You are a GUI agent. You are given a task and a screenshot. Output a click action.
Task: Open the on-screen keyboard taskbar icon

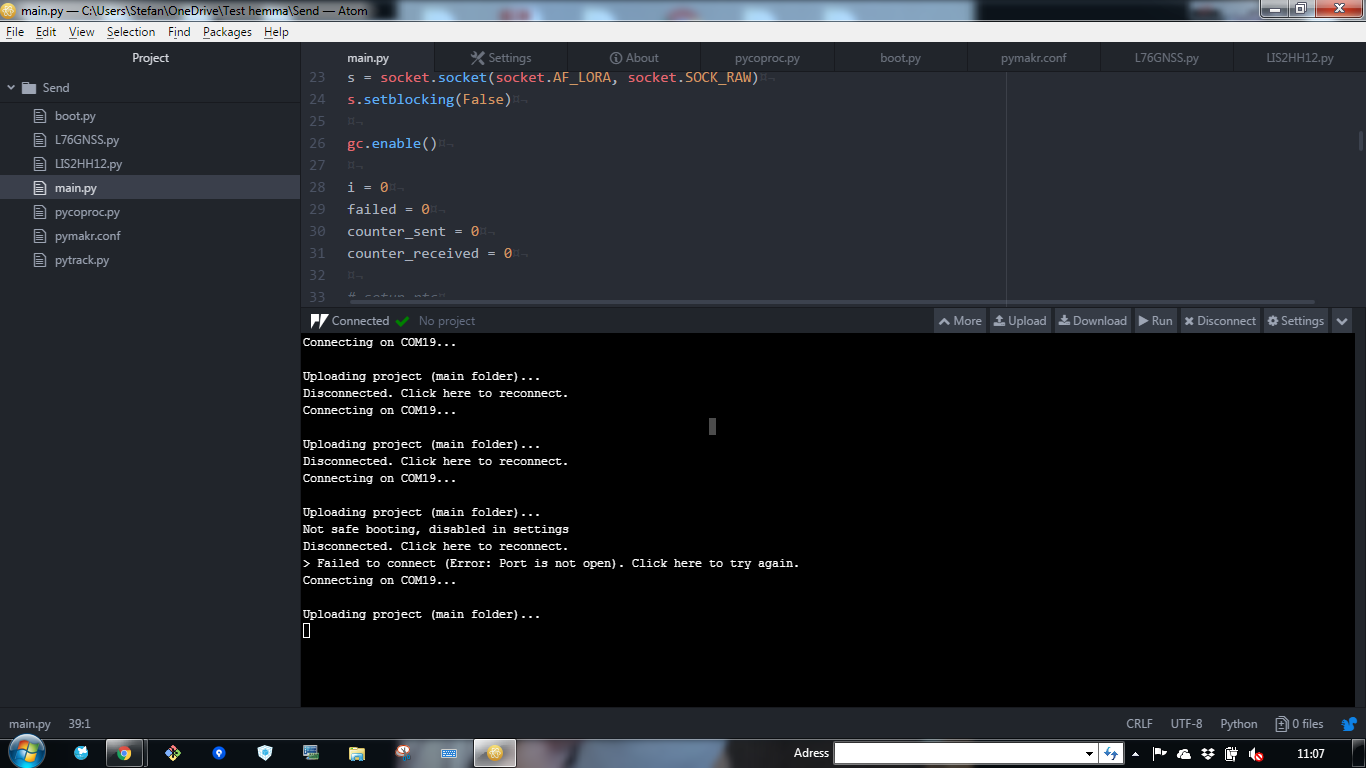click(x=449, y=753)
